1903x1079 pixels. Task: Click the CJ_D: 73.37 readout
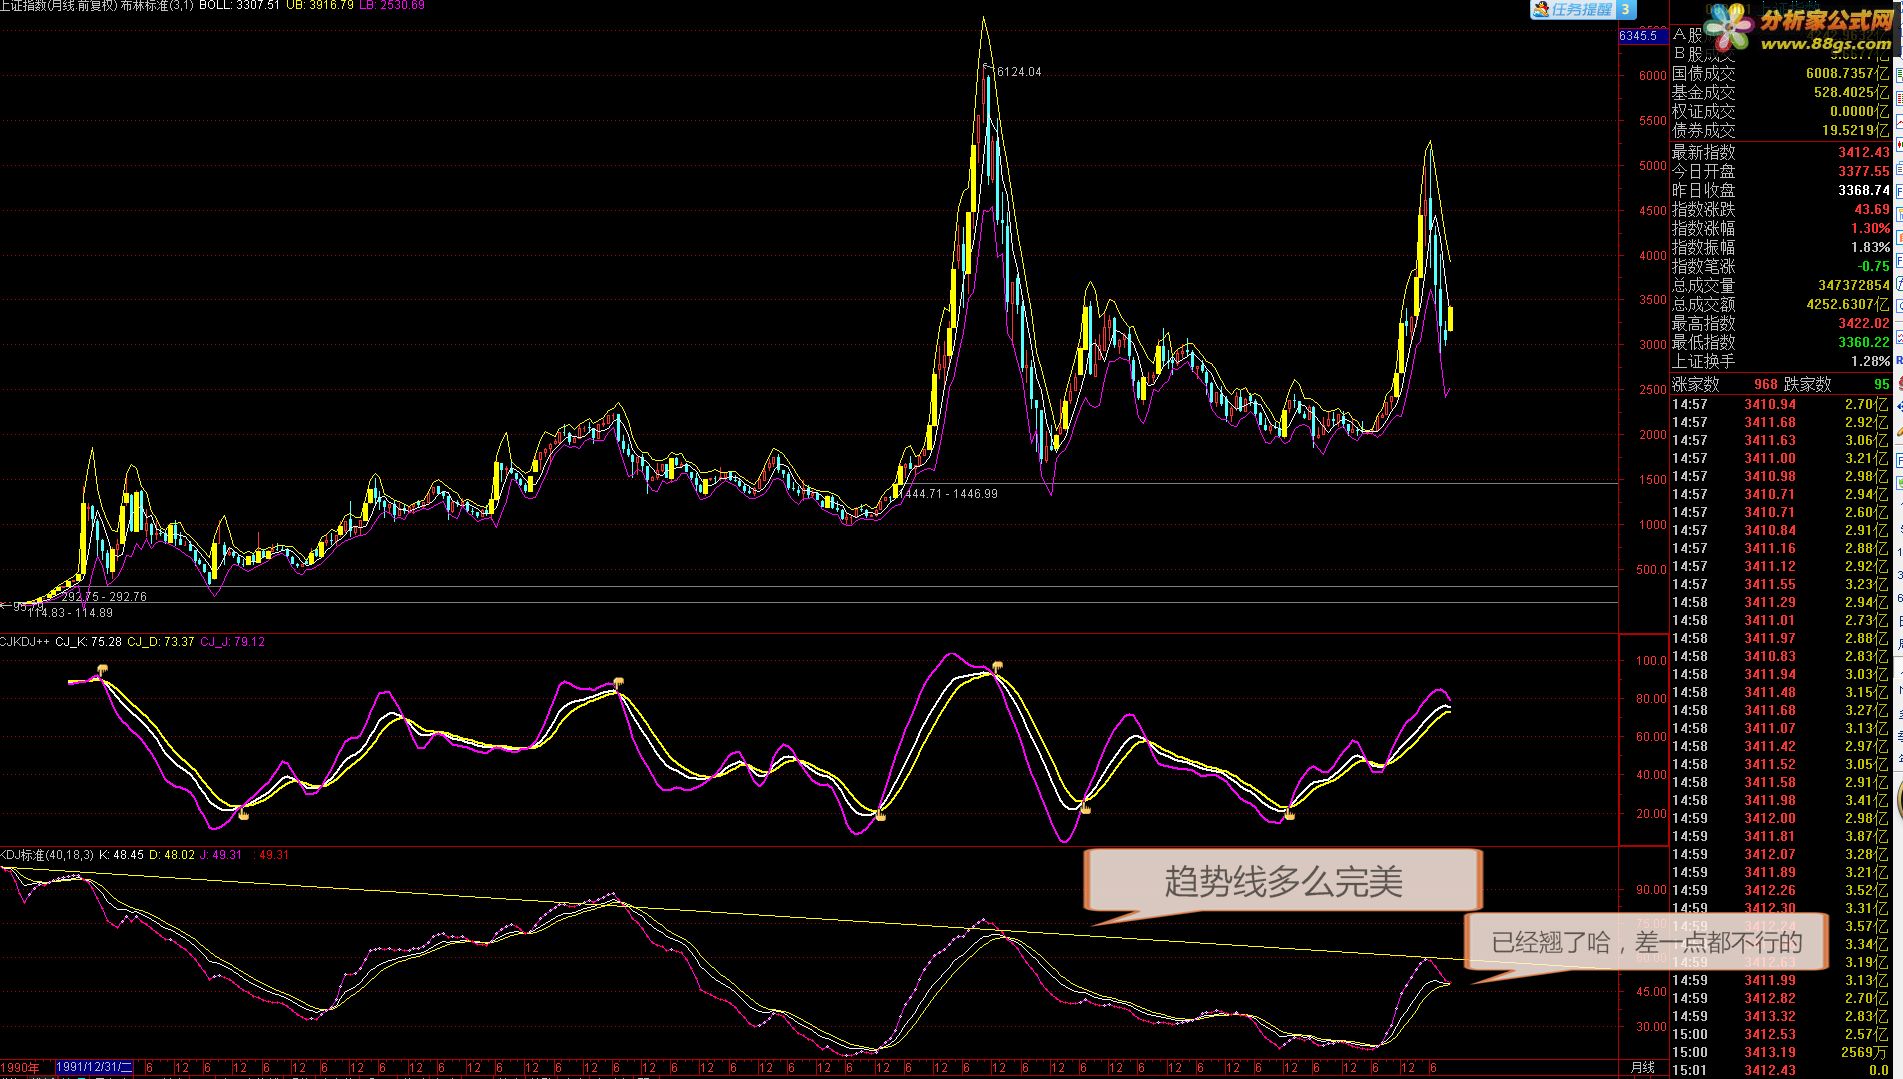click(x=161, y=642)
